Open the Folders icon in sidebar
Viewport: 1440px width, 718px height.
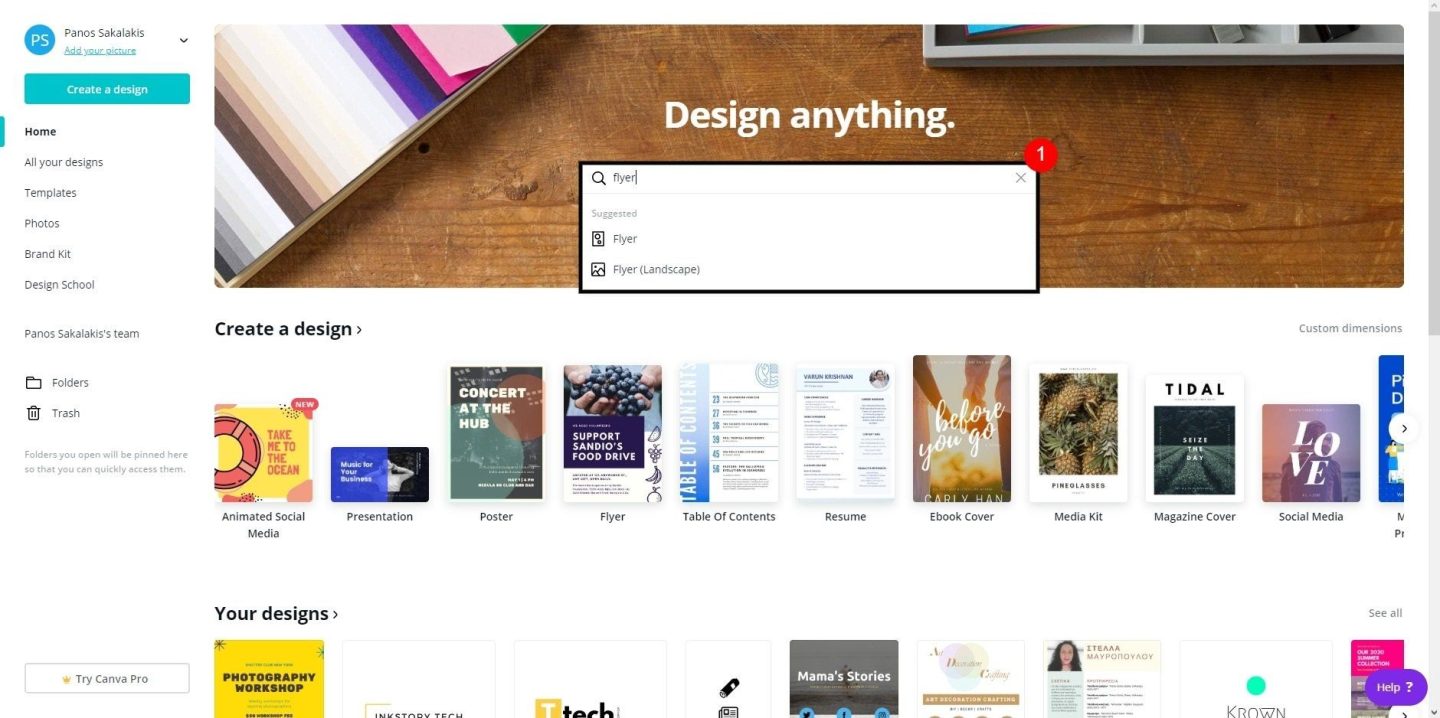click(34, 383)
